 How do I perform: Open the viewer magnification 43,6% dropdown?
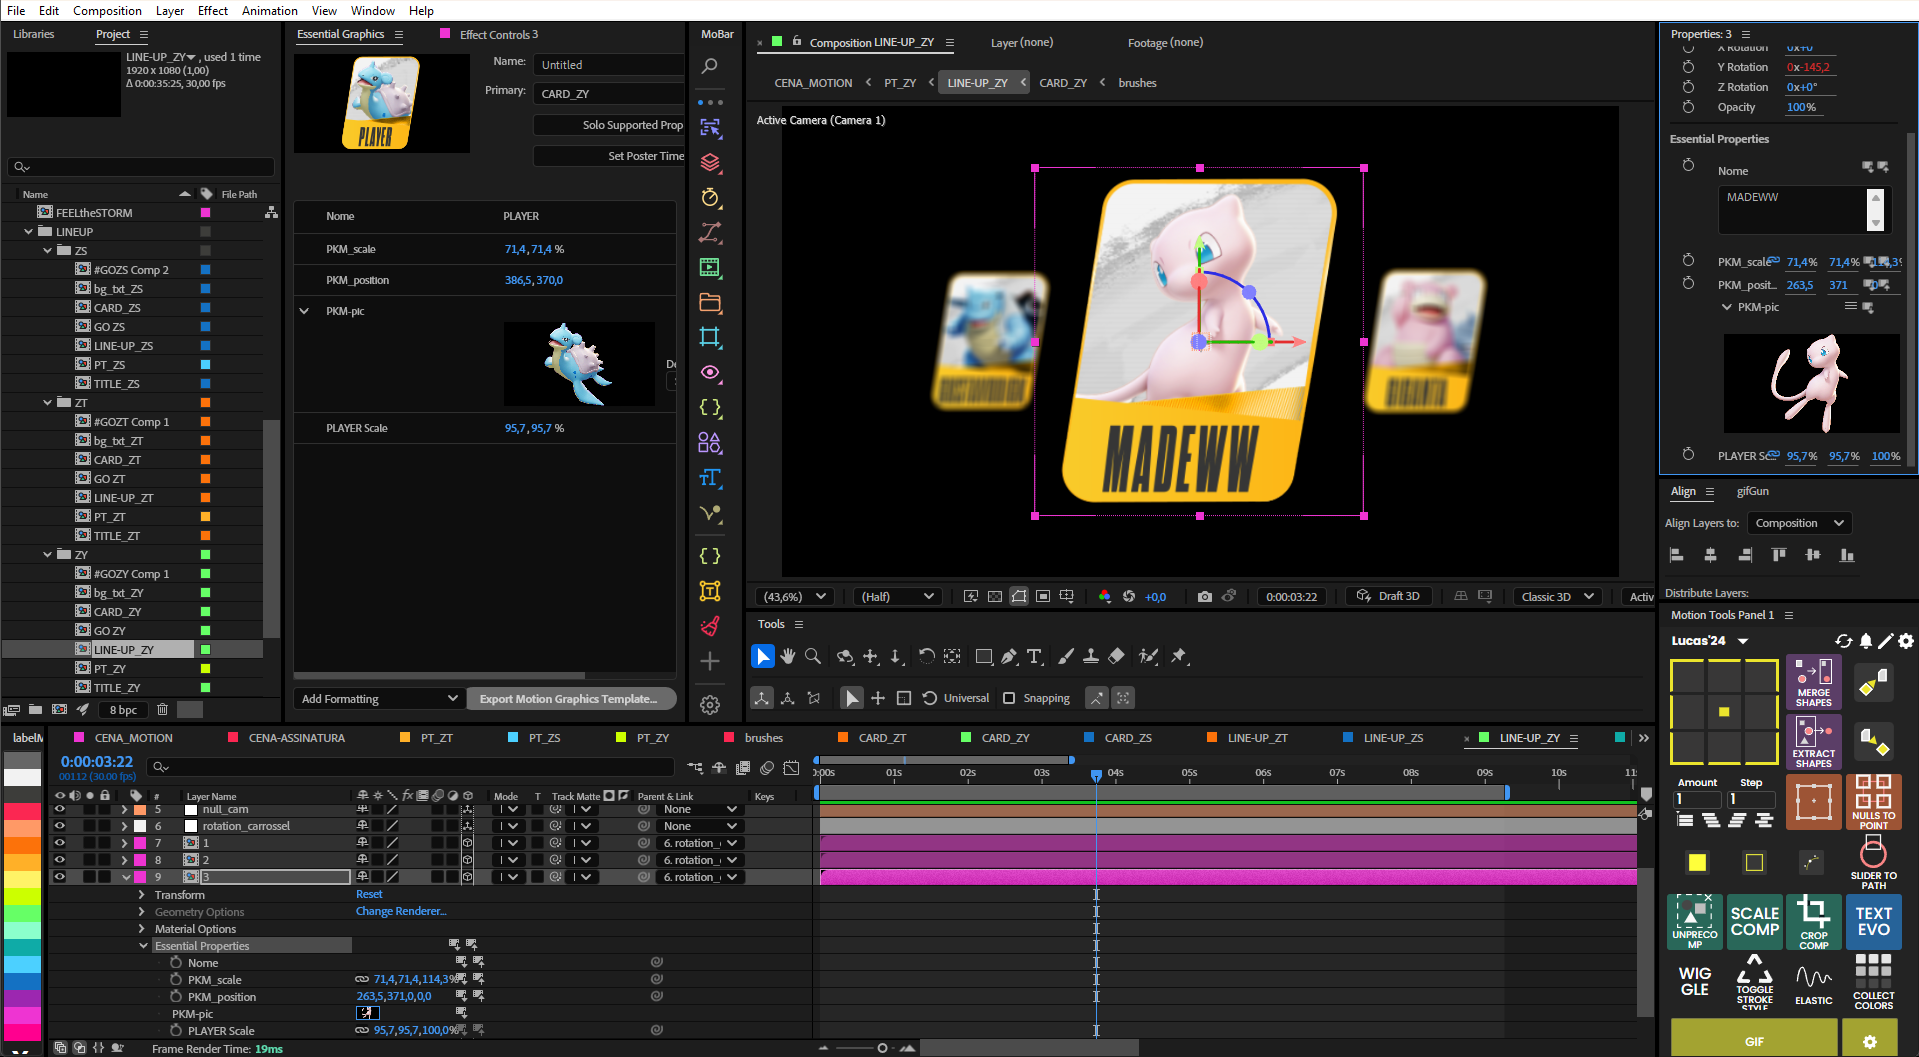pos(795,597)
